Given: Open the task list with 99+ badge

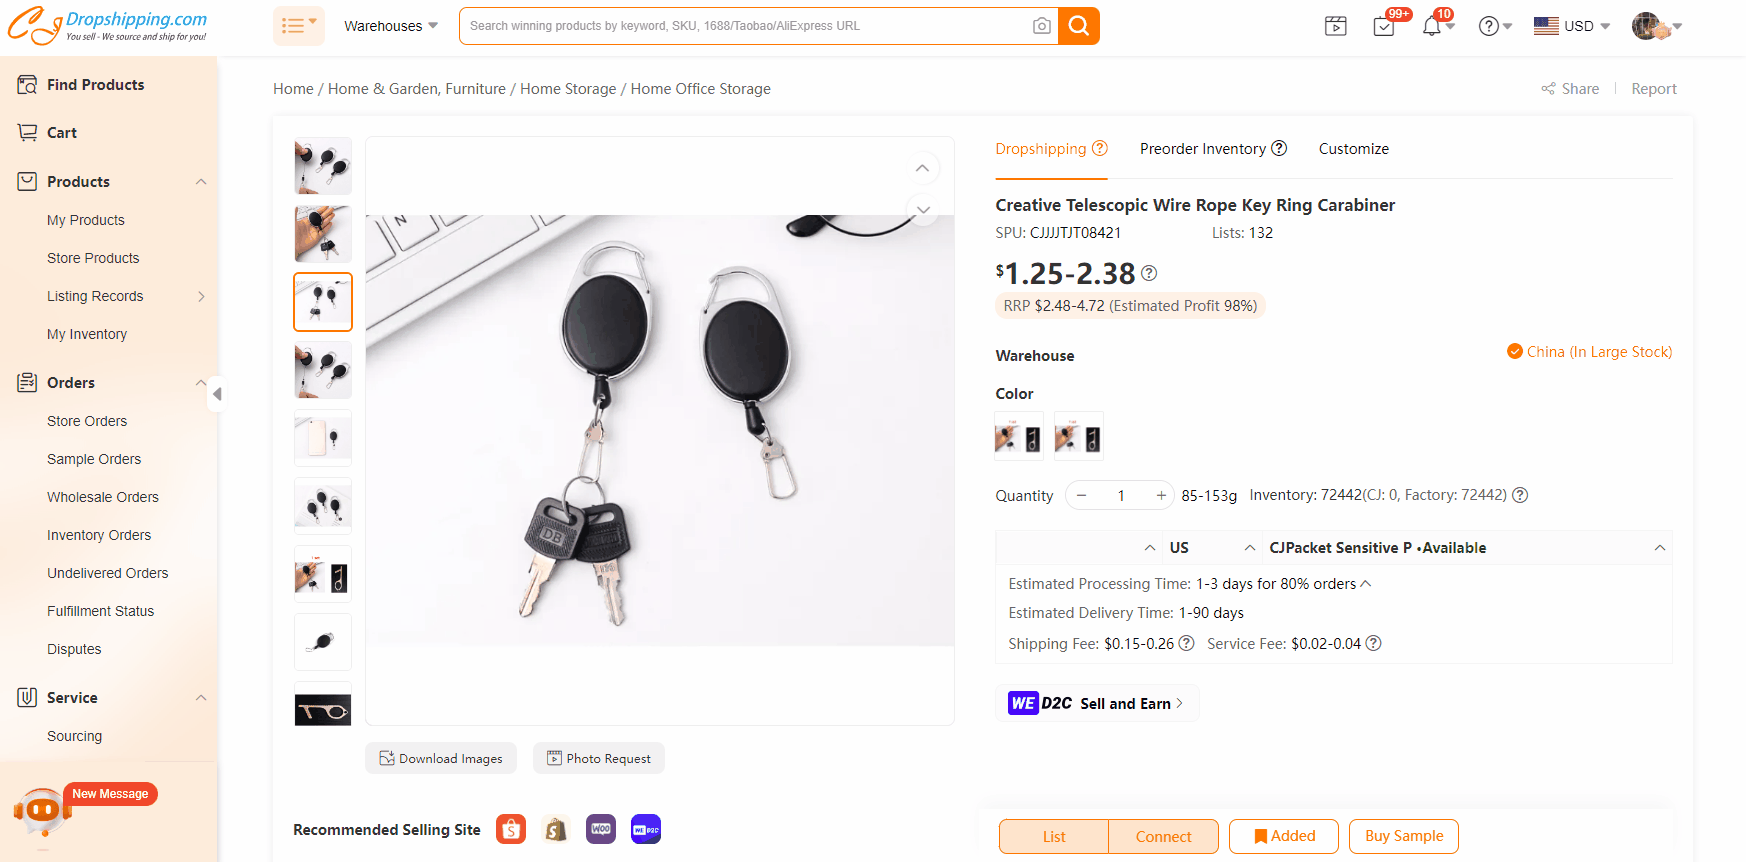Looking at the screenshot, I should pos(1384,26).
